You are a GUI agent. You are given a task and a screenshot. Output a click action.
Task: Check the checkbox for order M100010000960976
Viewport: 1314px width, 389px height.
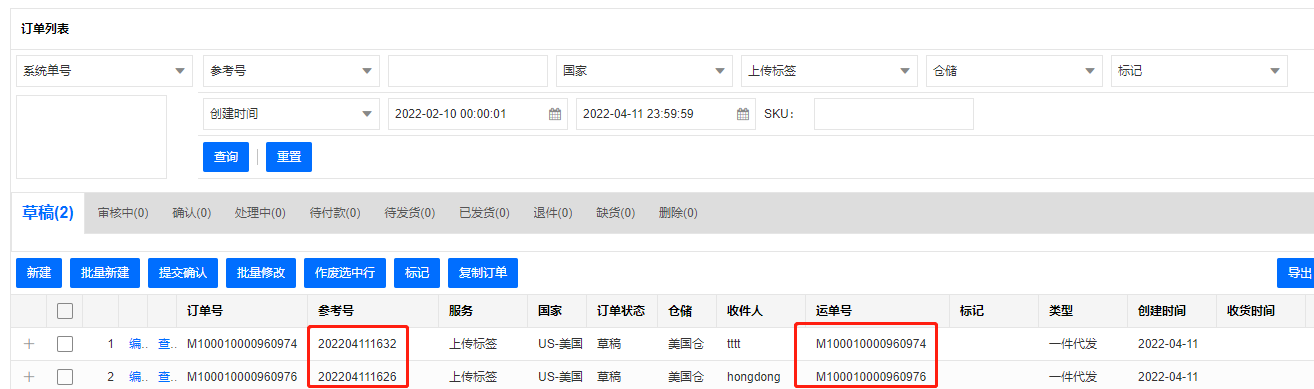65,377
